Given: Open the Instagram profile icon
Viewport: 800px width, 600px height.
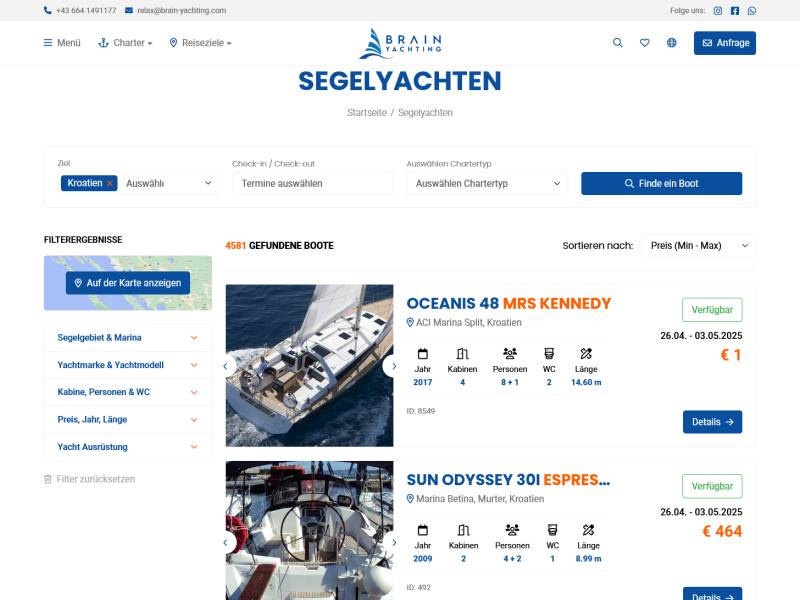Looking at the screenshot, I should pyautogui.click(x=717, y=11).
